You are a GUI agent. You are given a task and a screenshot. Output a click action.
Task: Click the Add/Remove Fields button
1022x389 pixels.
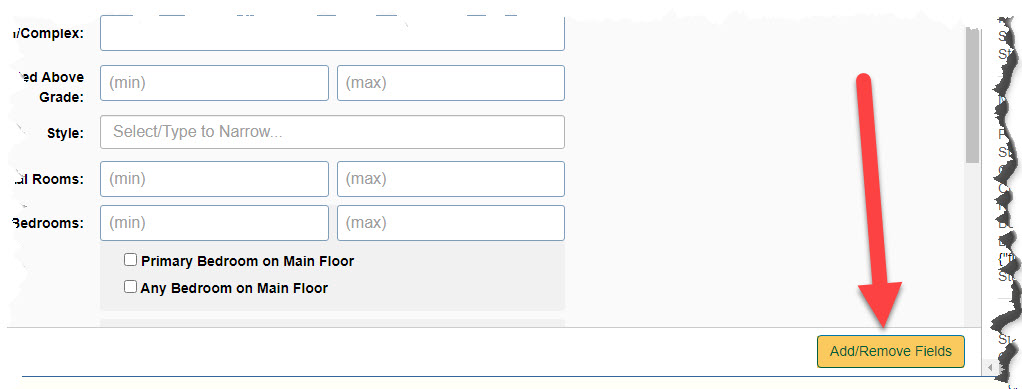pos(890,351)
